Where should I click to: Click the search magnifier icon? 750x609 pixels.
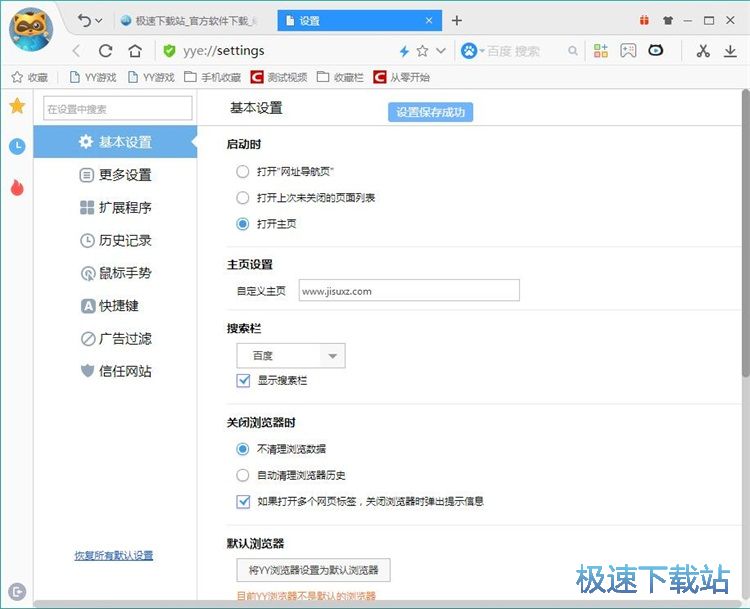(573, 51)
